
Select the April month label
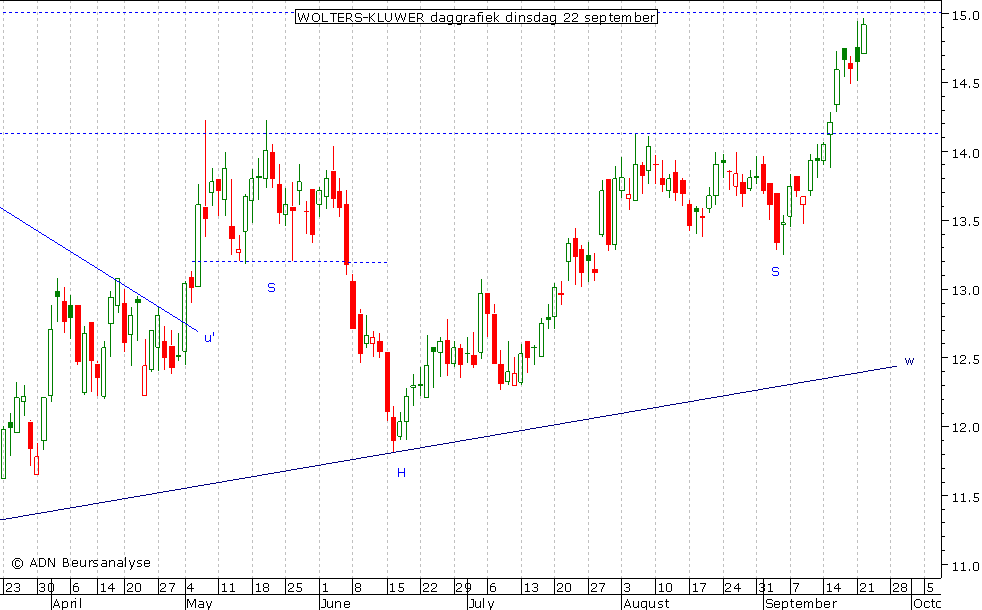coord(68,603)
